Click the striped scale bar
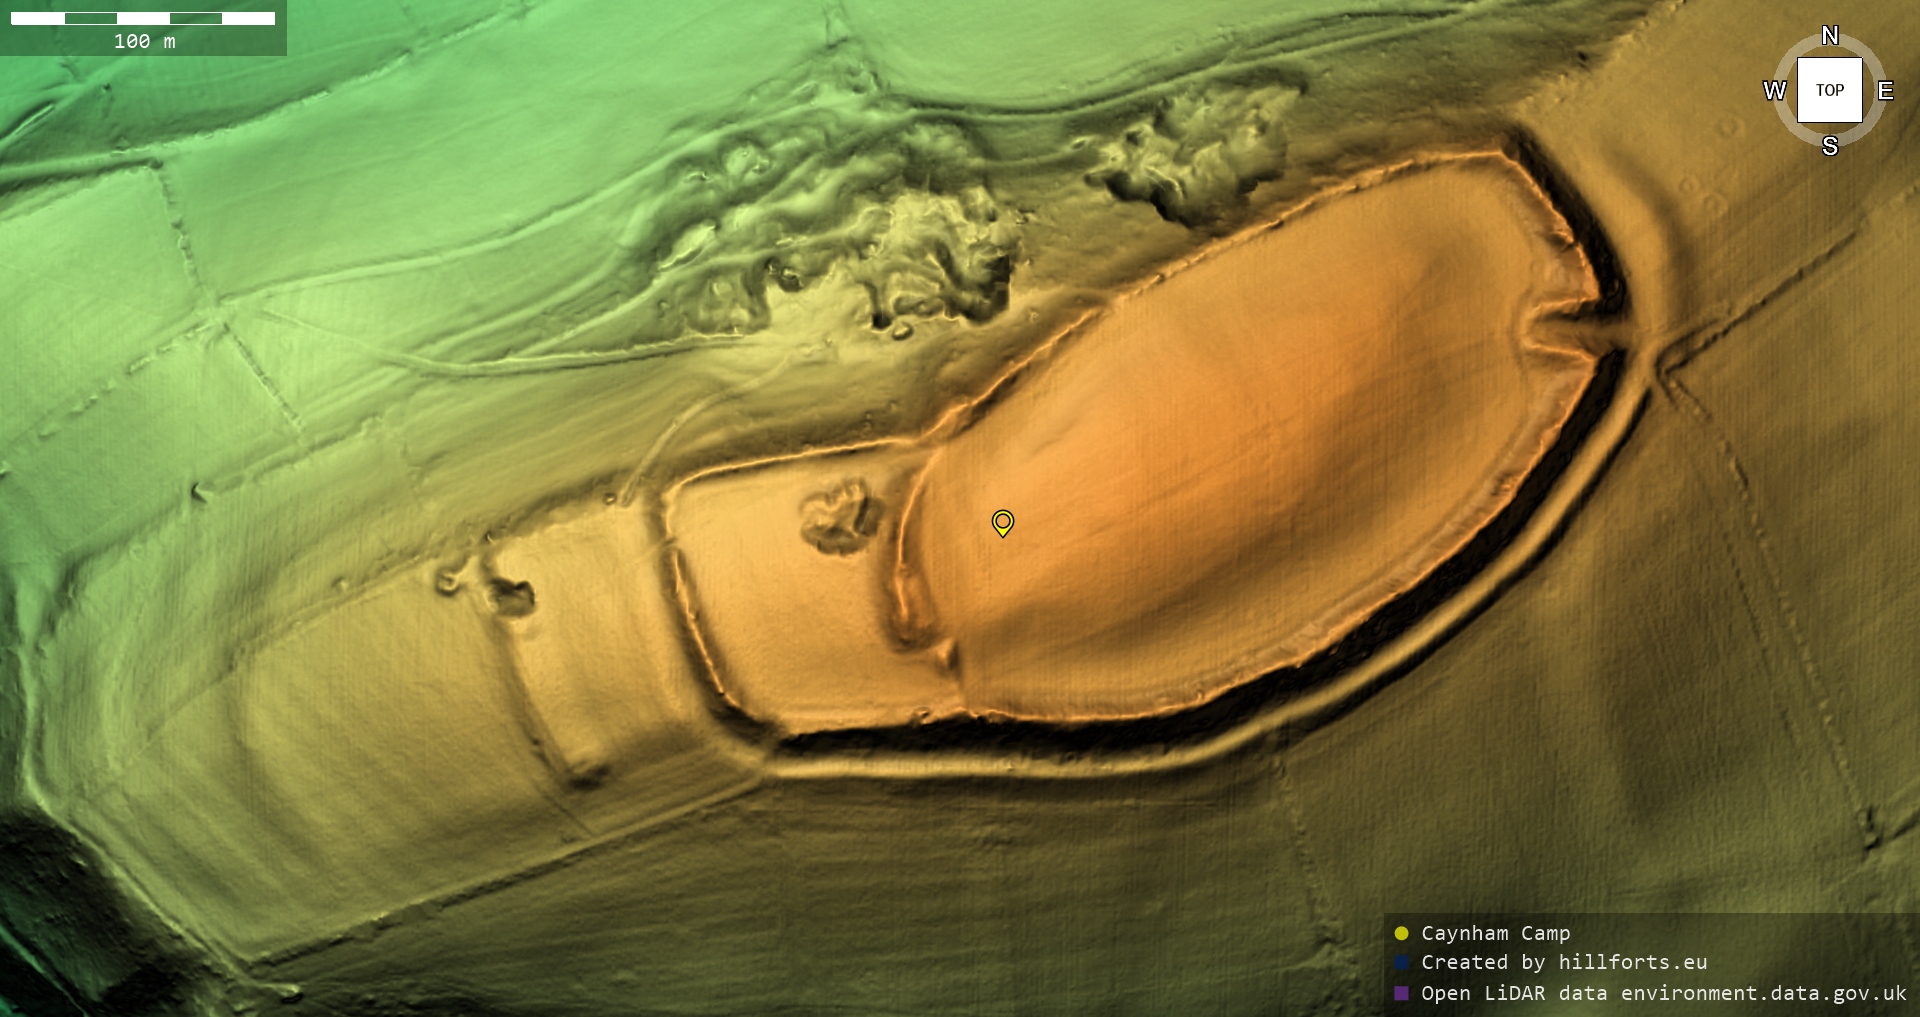1920x1017 pixels. [143, 18]
